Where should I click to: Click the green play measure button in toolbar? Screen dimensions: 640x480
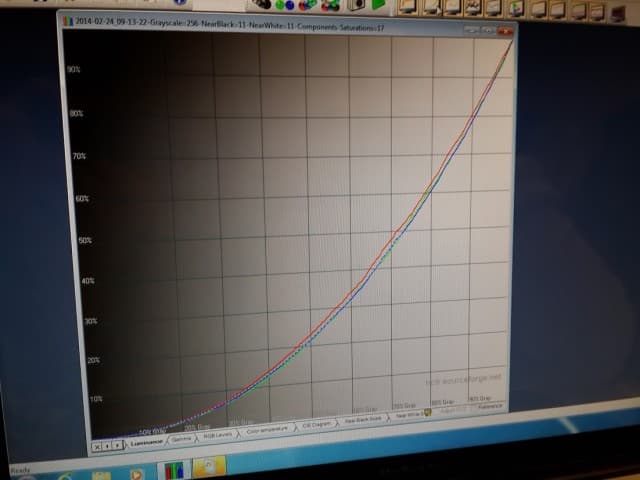point(379,4)
